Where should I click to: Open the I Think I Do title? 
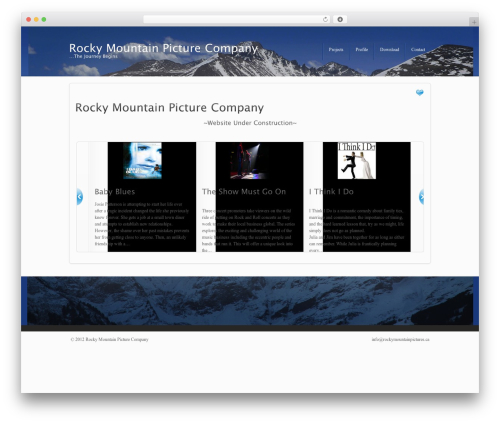click(331, 192)
